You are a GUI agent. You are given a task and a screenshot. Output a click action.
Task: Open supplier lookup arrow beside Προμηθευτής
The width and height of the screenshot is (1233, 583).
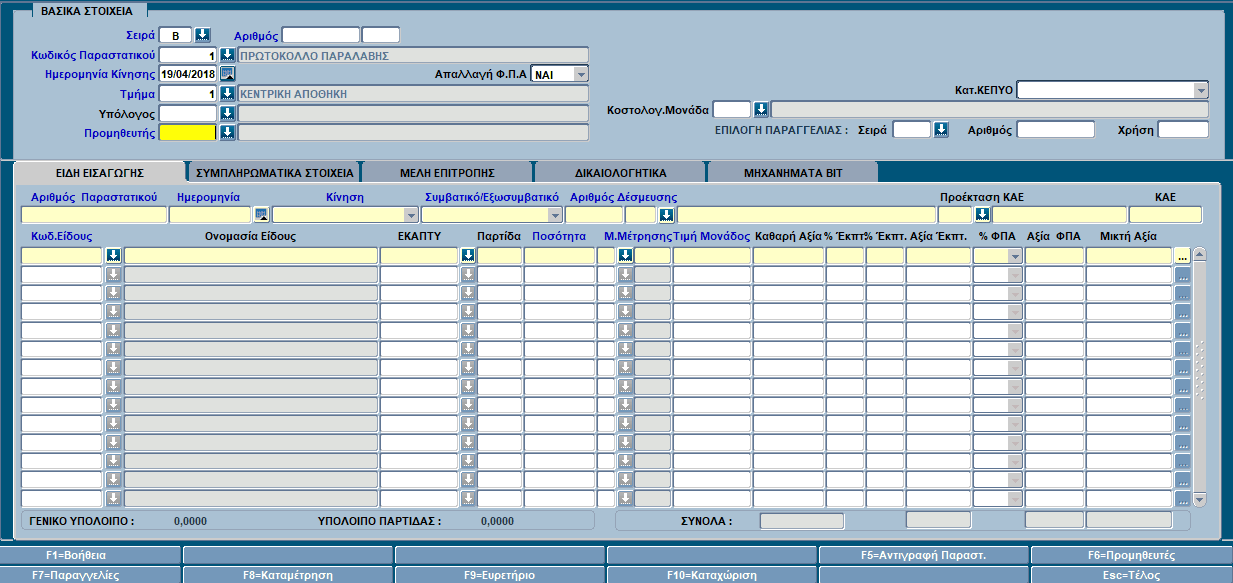(227, 132)
